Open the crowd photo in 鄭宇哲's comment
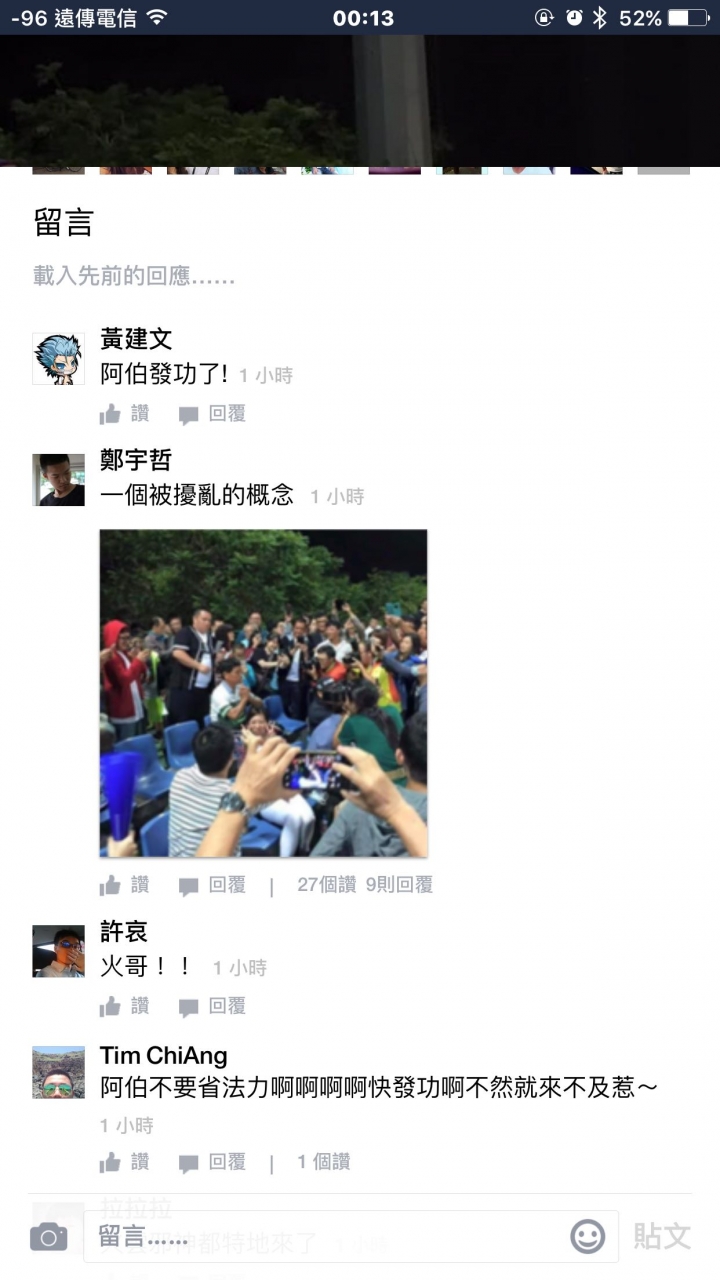Viewport: 720px width, 1280px height. click(x=264, y=693)
